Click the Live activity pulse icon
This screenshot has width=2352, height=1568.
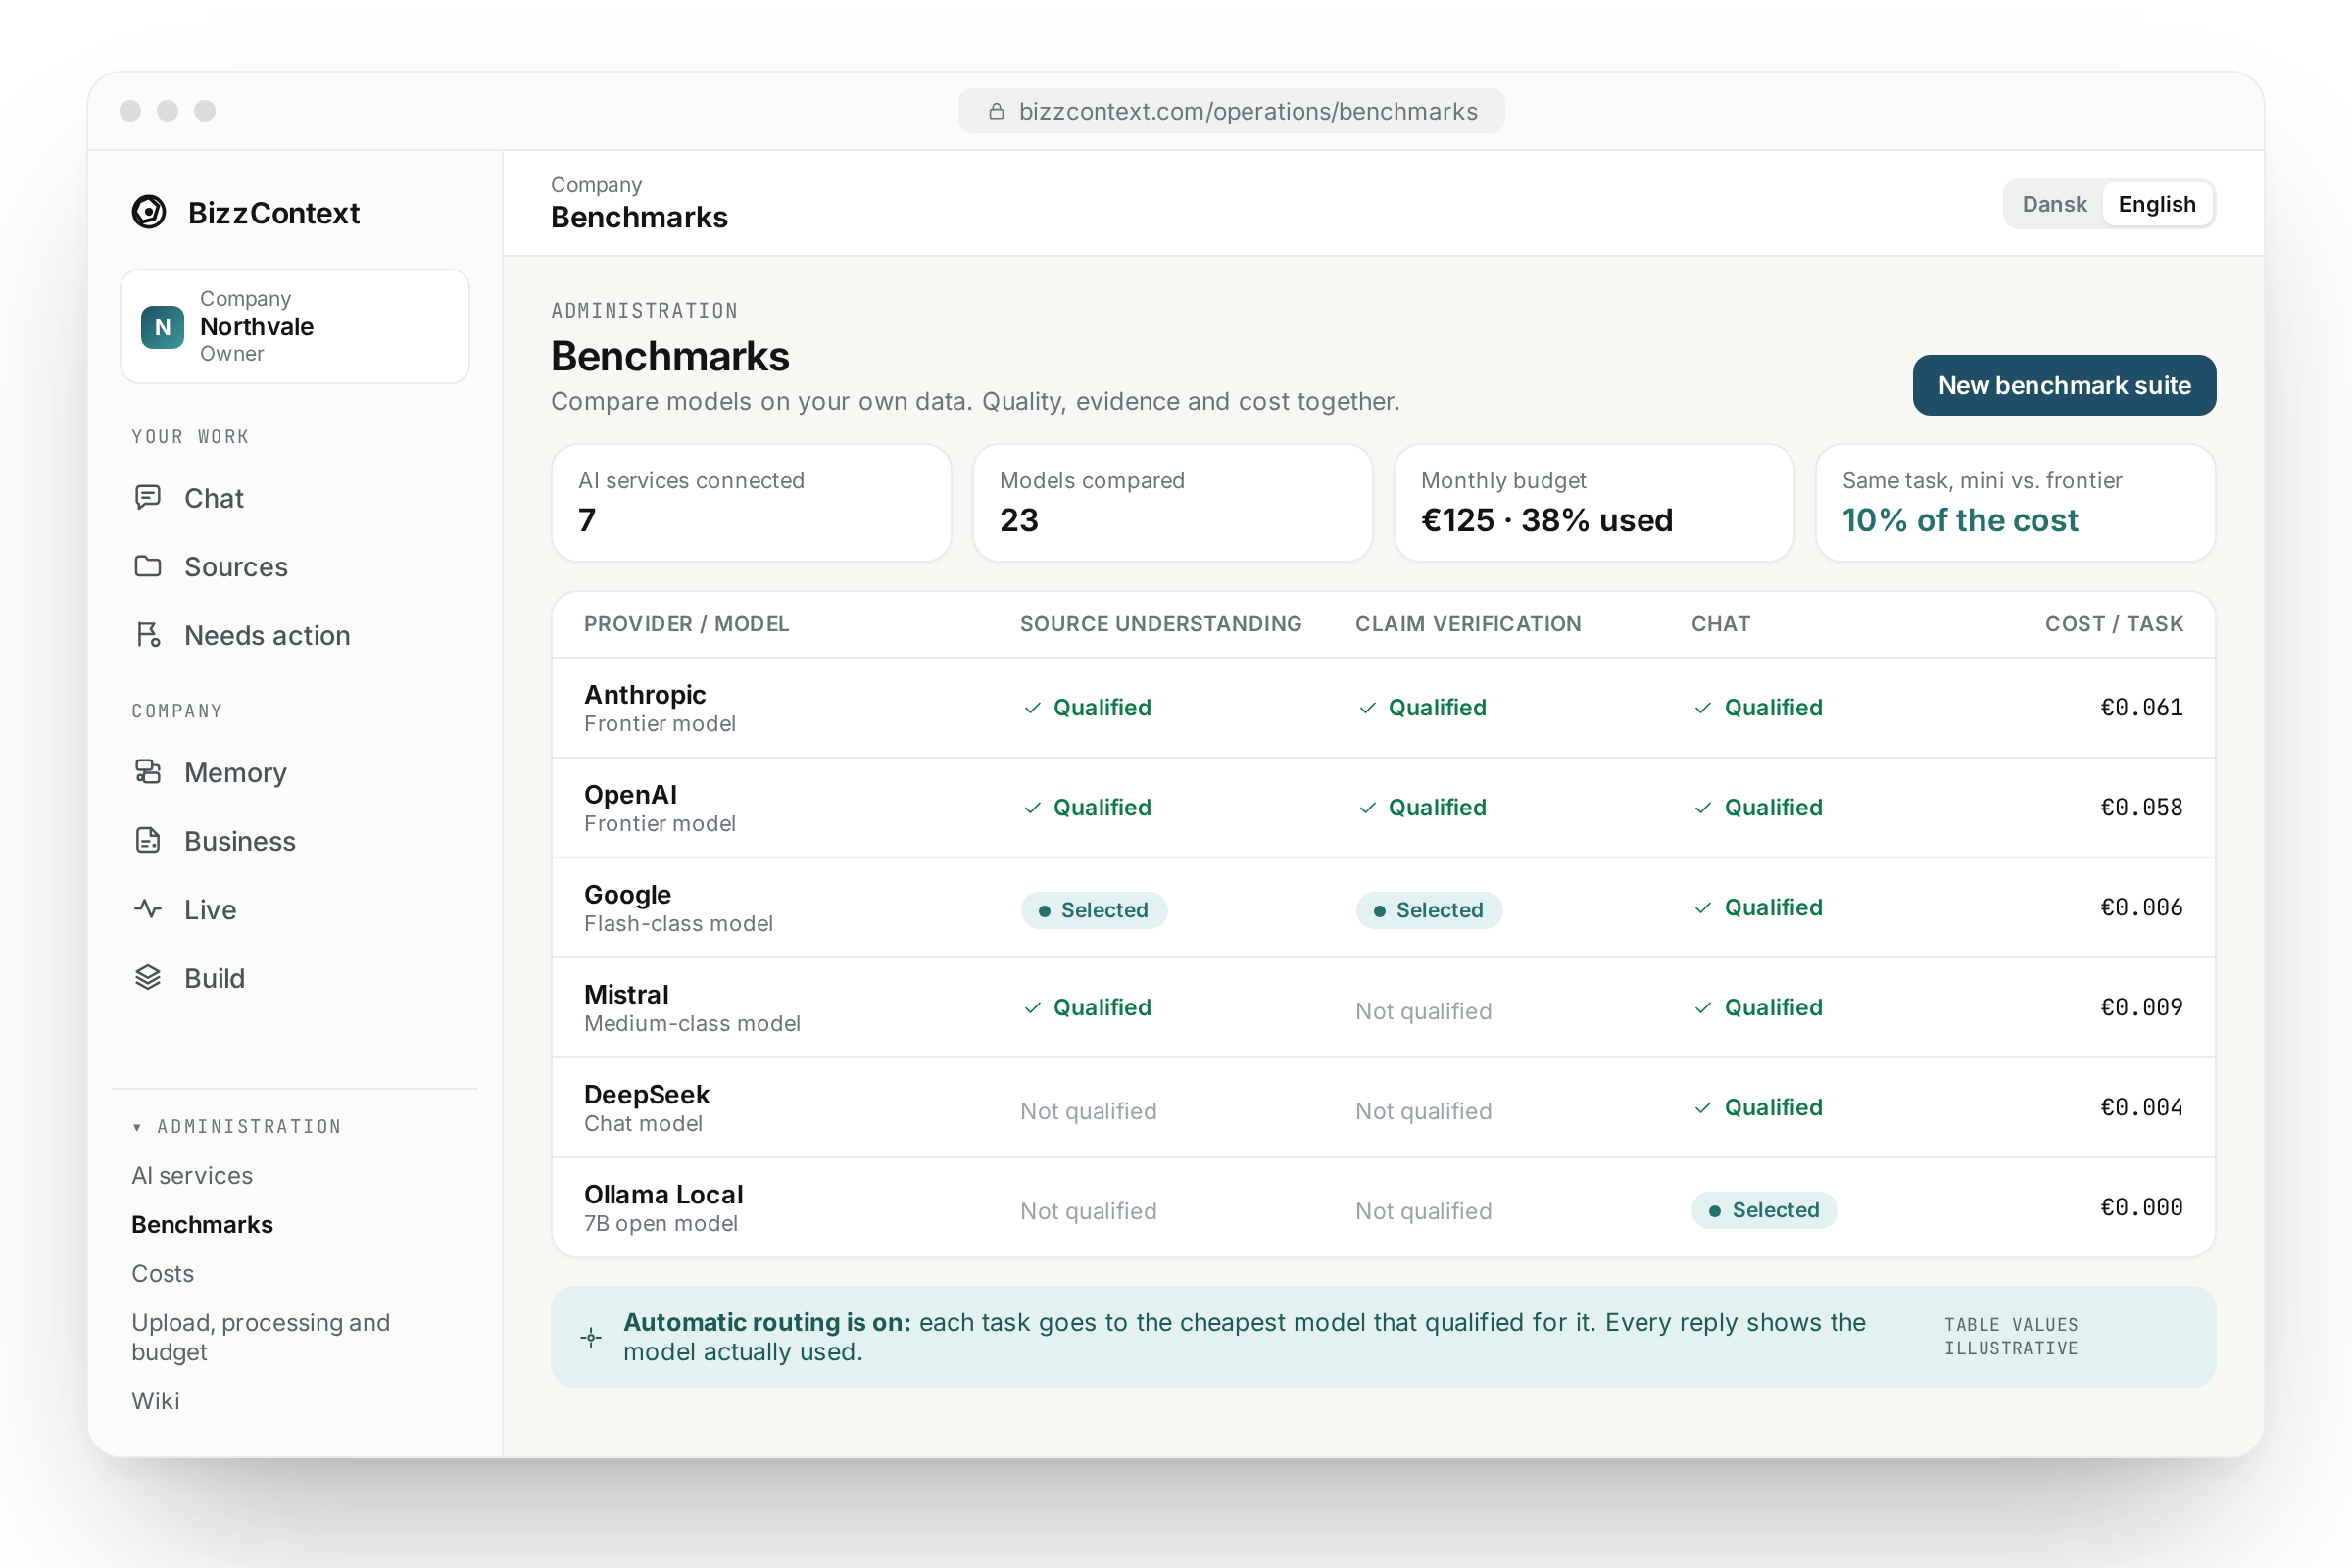[x=148, y=909]
